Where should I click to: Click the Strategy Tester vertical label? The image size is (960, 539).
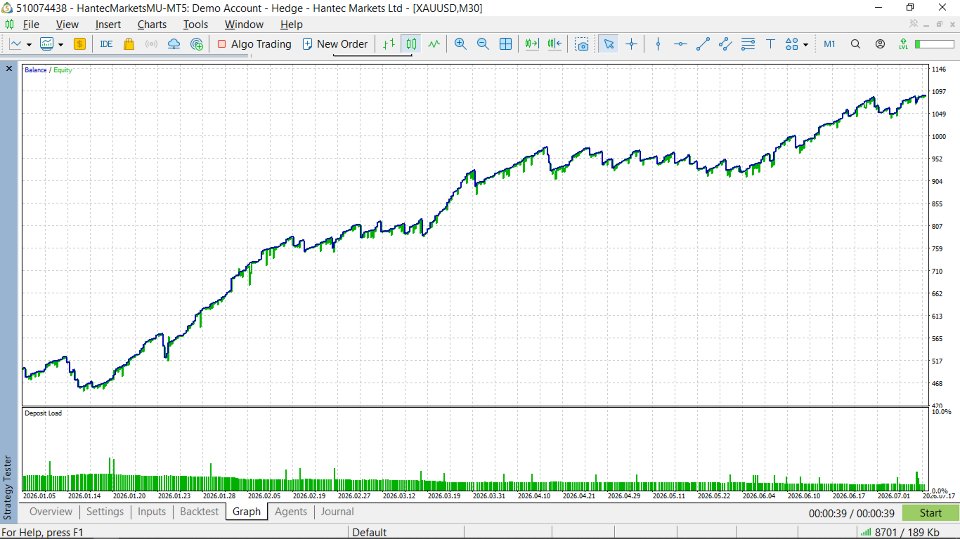click(8, 487)
